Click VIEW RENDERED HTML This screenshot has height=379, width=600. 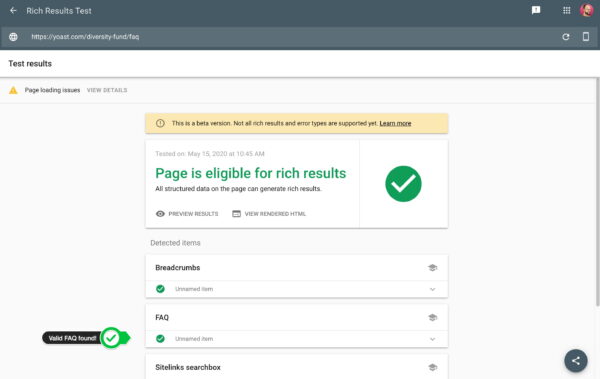pos(269,214)
